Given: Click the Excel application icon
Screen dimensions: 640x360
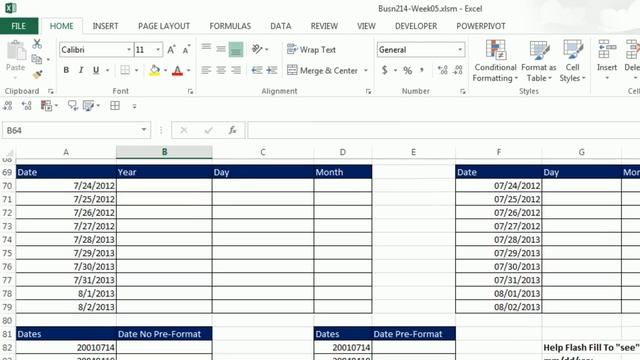Looking at the screenshot, I should pos(11,8).
